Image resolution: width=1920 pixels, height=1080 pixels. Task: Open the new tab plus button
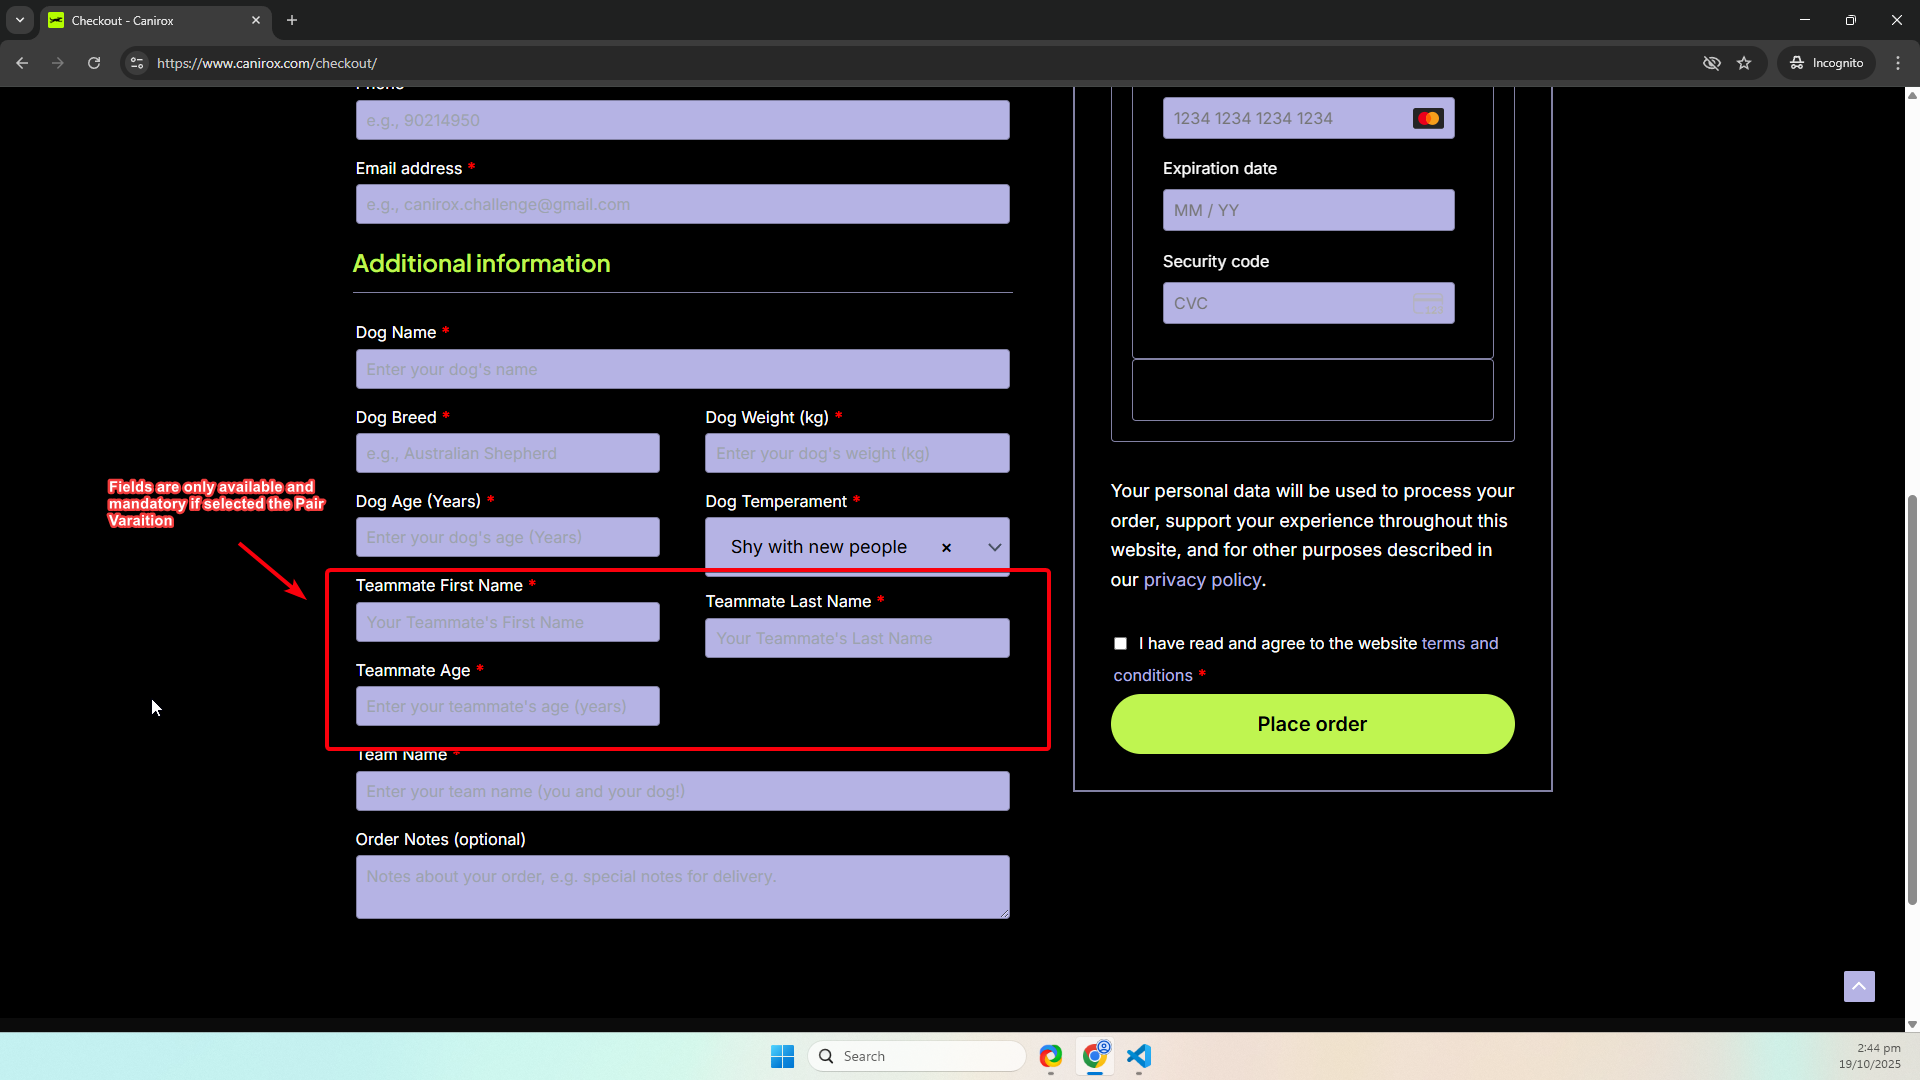click(292, 20)
